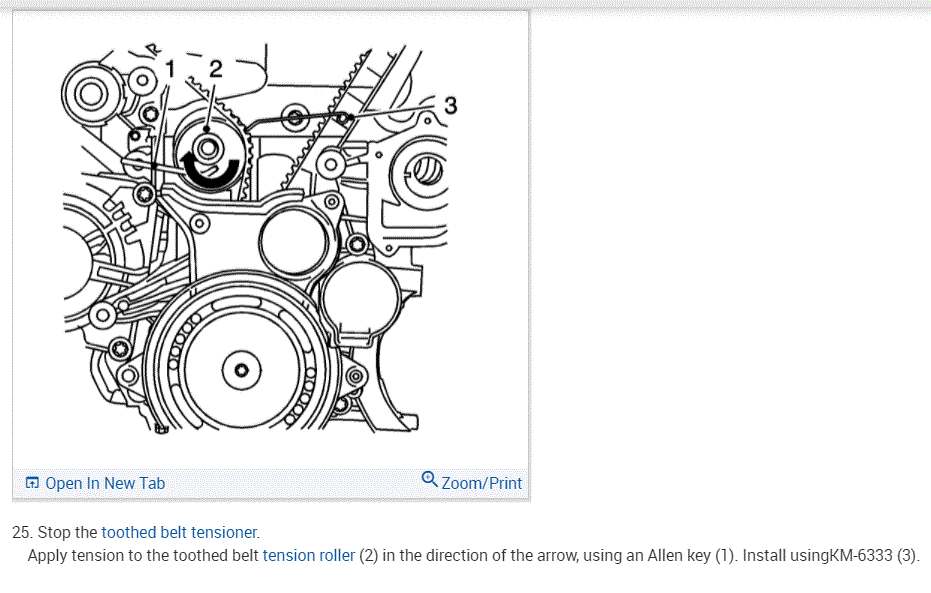Follow the tension roller link
The width and height of the screenshot is (931, 593).
coord(309,556)
